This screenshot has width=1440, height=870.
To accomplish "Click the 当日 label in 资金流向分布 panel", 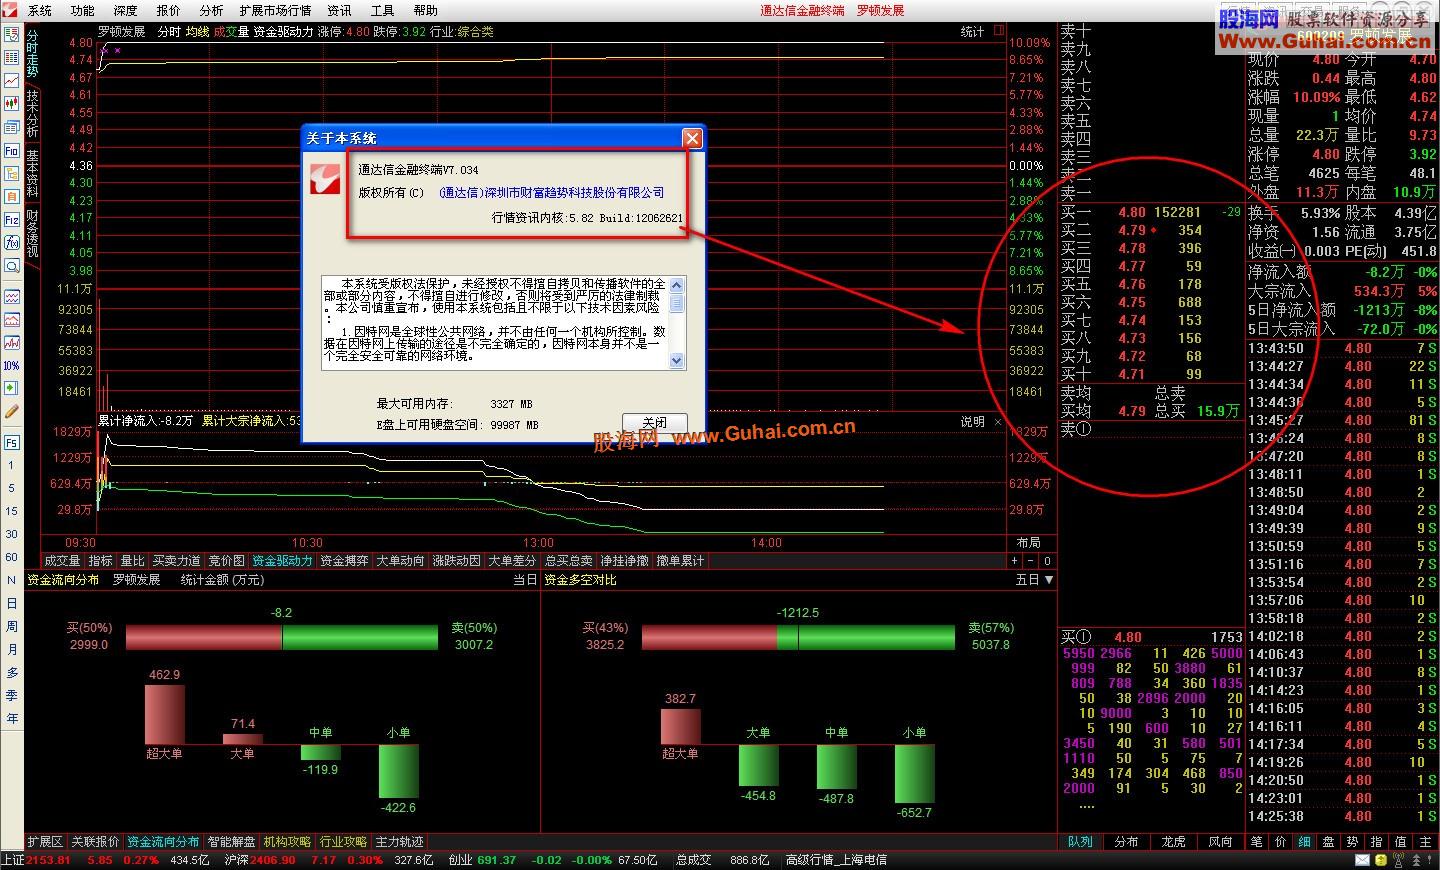I will (524, 580).
